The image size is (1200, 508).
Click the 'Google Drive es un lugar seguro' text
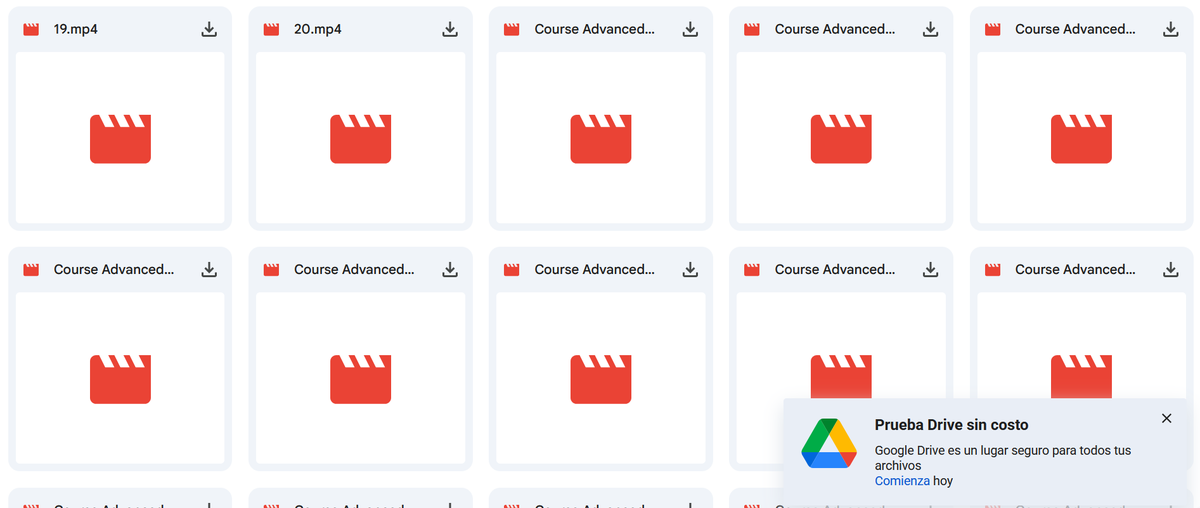[x=1003, y=458]
